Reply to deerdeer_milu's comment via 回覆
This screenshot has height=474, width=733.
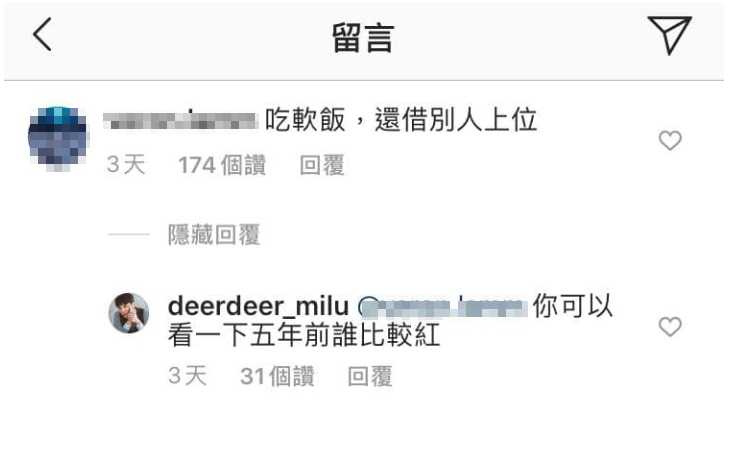370,376
